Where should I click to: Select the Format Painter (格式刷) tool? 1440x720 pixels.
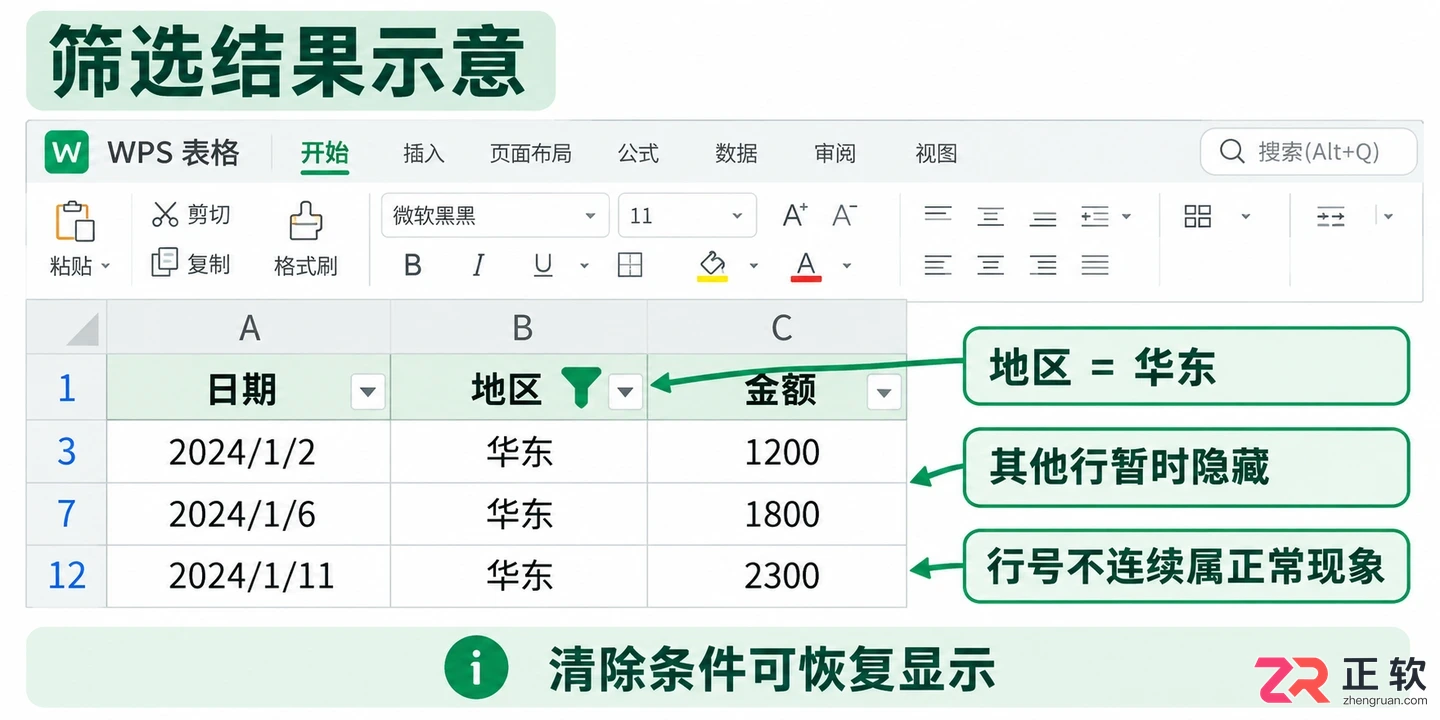(x=305, y=240)
